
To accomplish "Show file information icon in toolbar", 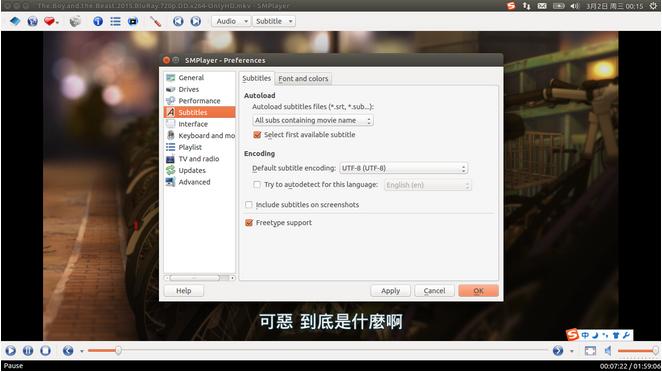I will point(98,21).
